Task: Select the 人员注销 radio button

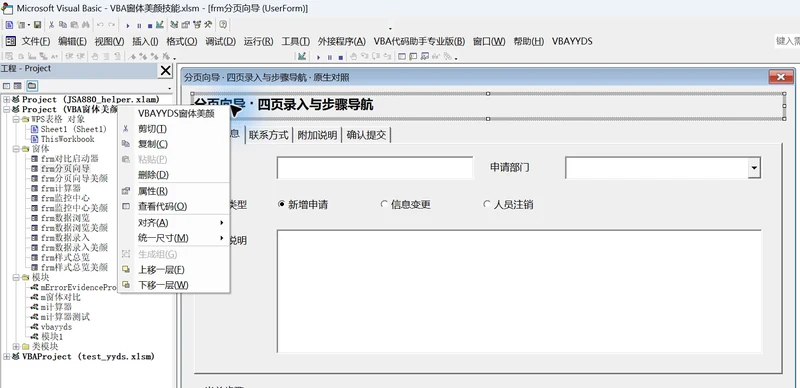Action: 508,205
